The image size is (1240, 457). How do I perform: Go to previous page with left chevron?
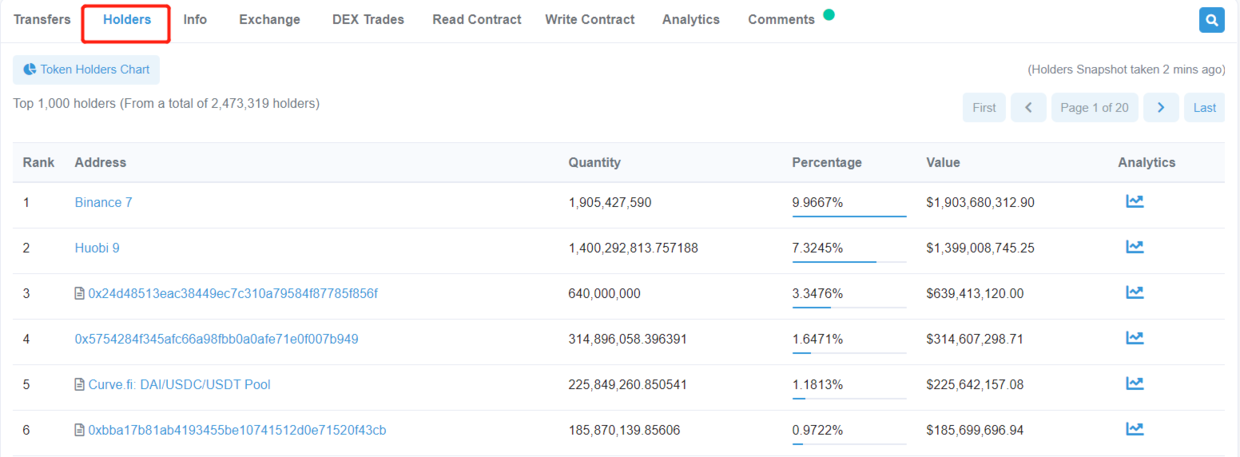(x=1028, y=108)
